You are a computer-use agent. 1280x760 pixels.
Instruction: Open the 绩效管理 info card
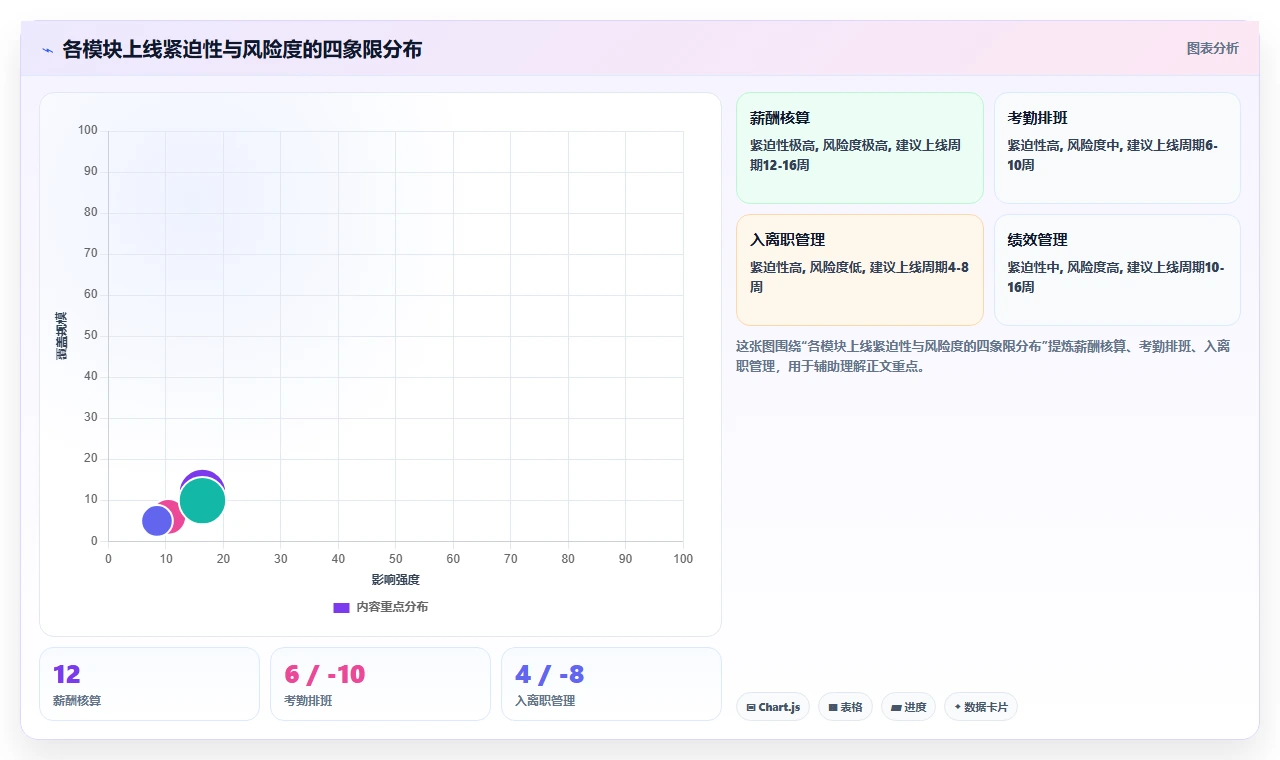click(x=1117, y=270)
